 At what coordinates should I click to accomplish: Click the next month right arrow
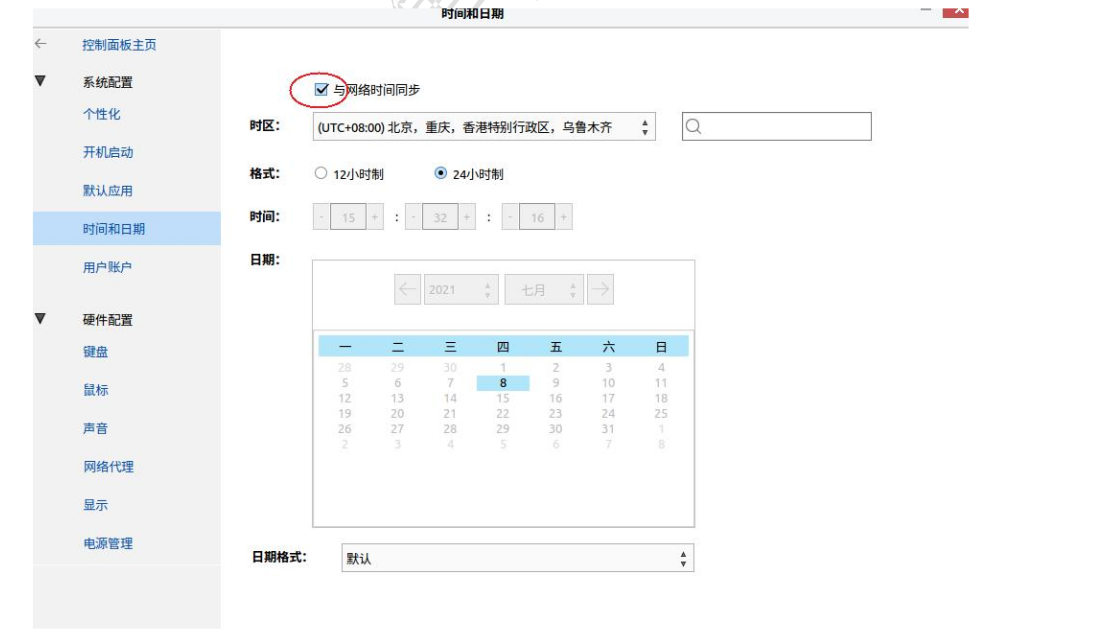[600, 290]
